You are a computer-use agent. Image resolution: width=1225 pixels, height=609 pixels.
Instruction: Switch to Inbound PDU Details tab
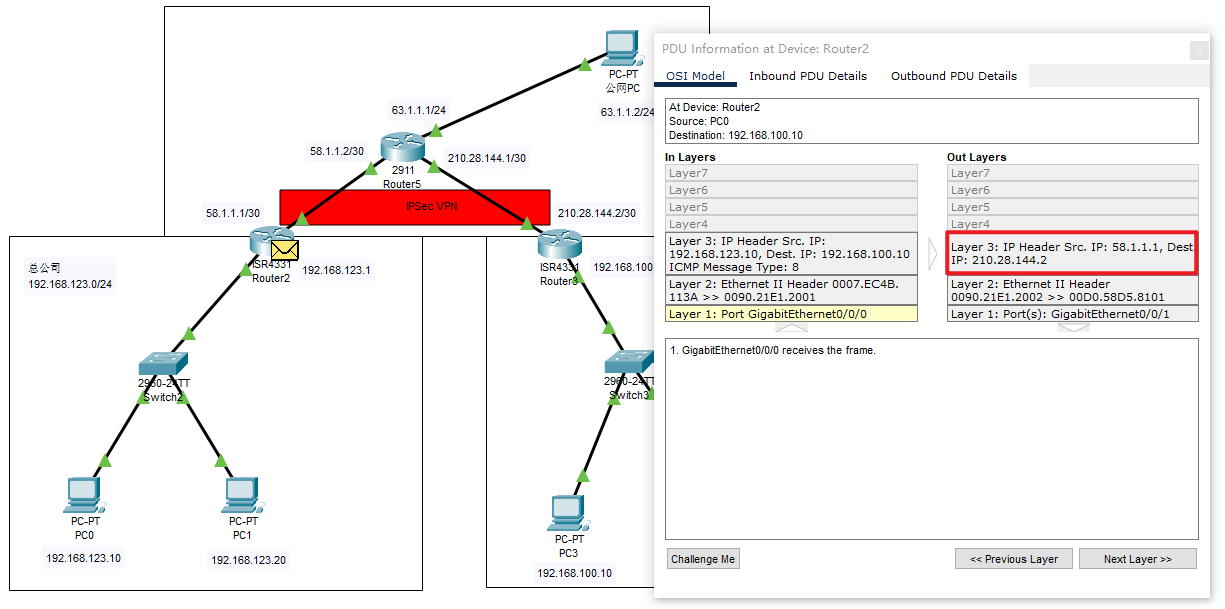[x=807, y=76]
